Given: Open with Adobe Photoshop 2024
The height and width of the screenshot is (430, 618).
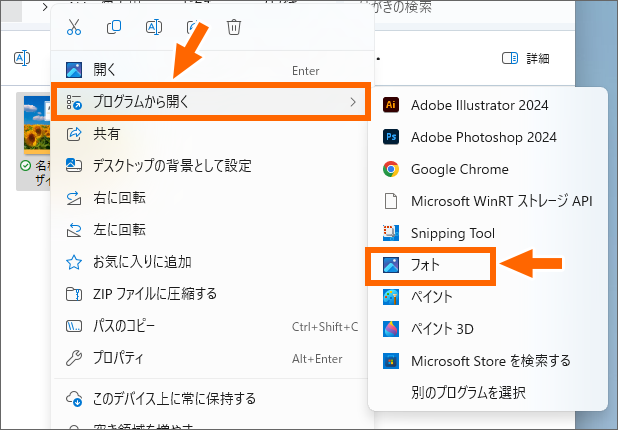Looking at the screenshot, I should (488, 137).
